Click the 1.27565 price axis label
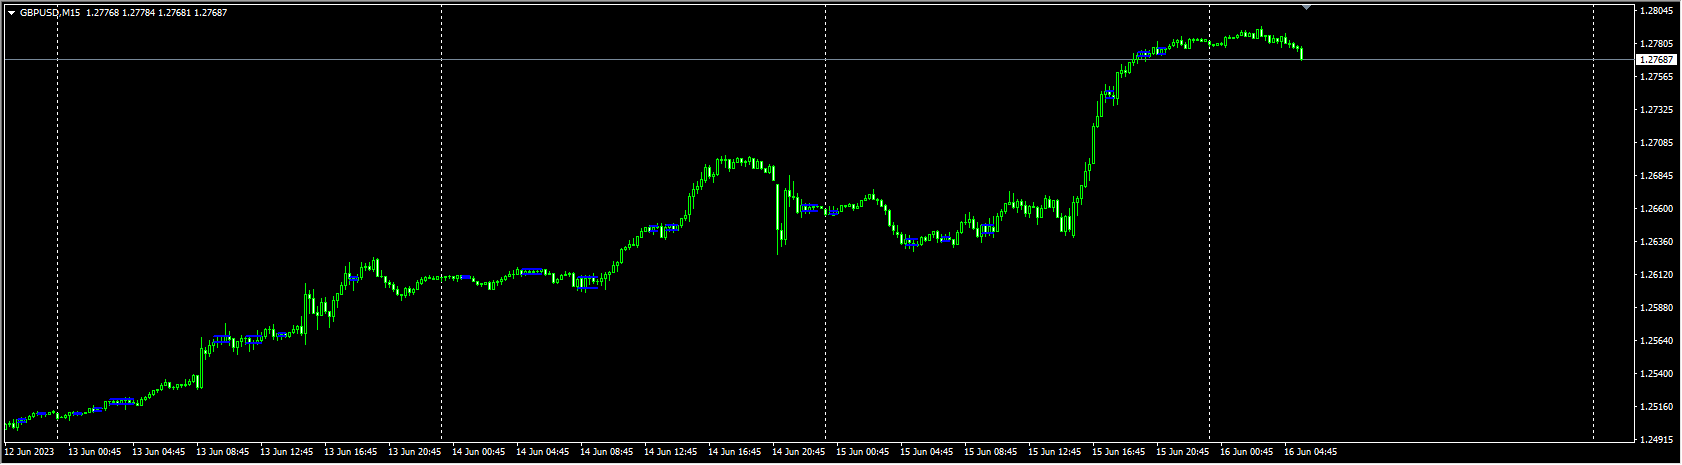Viewport: 1682px width, 465px height. (x=1657, y=77)
